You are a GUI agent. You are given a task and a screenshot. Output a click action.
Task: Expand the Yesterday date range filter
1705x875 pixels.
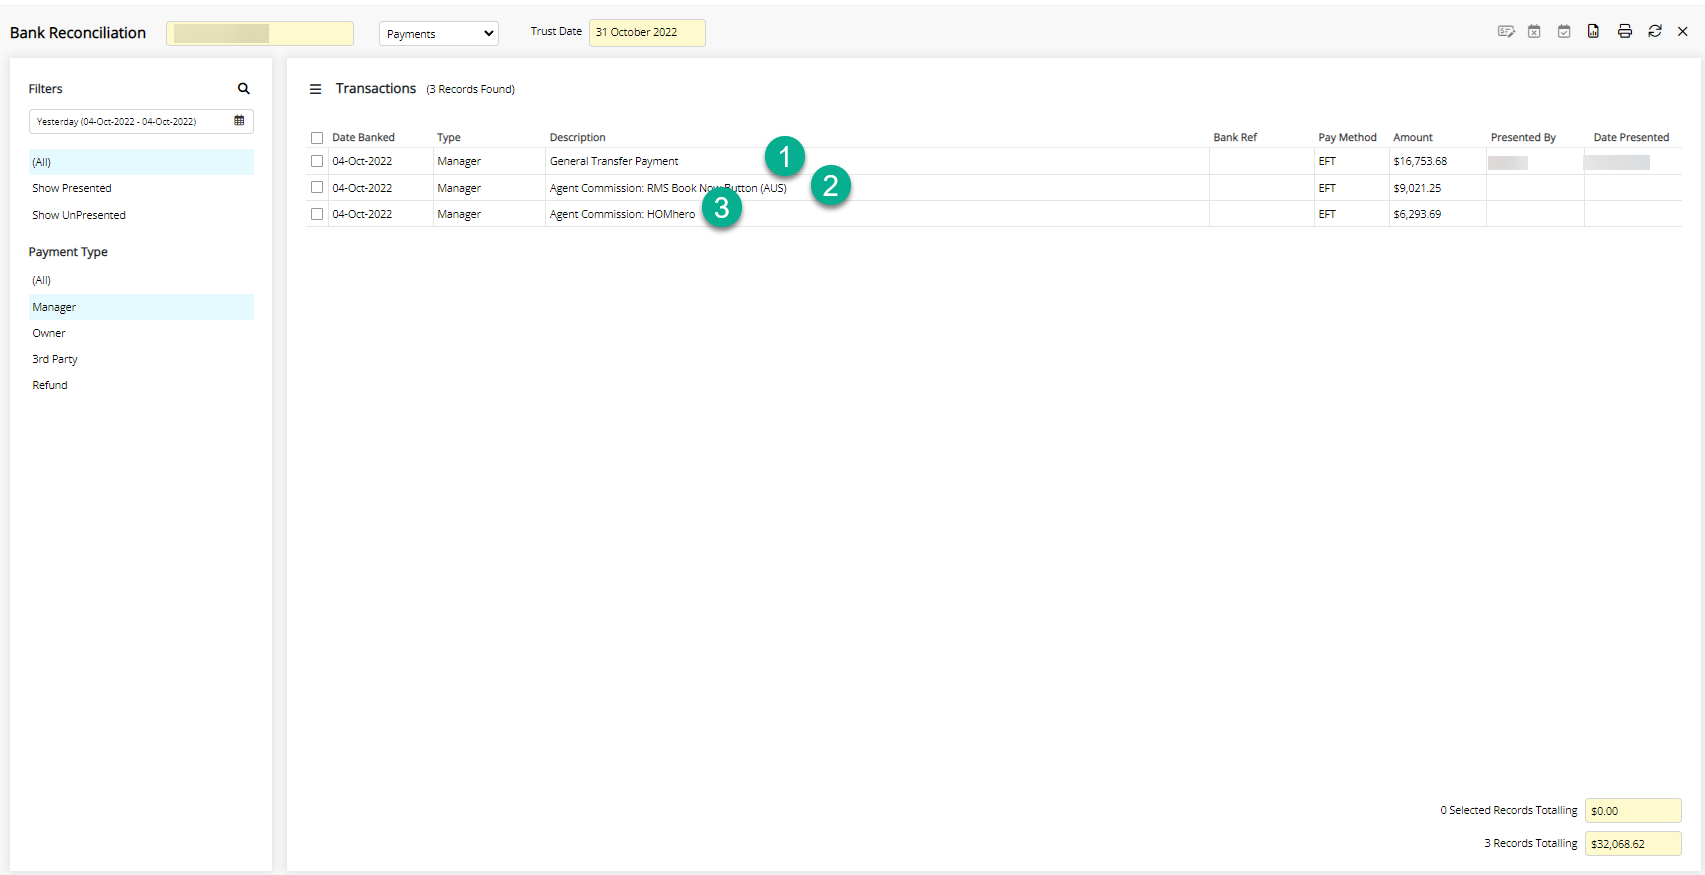pyautogui.click(x=130, y=122)
